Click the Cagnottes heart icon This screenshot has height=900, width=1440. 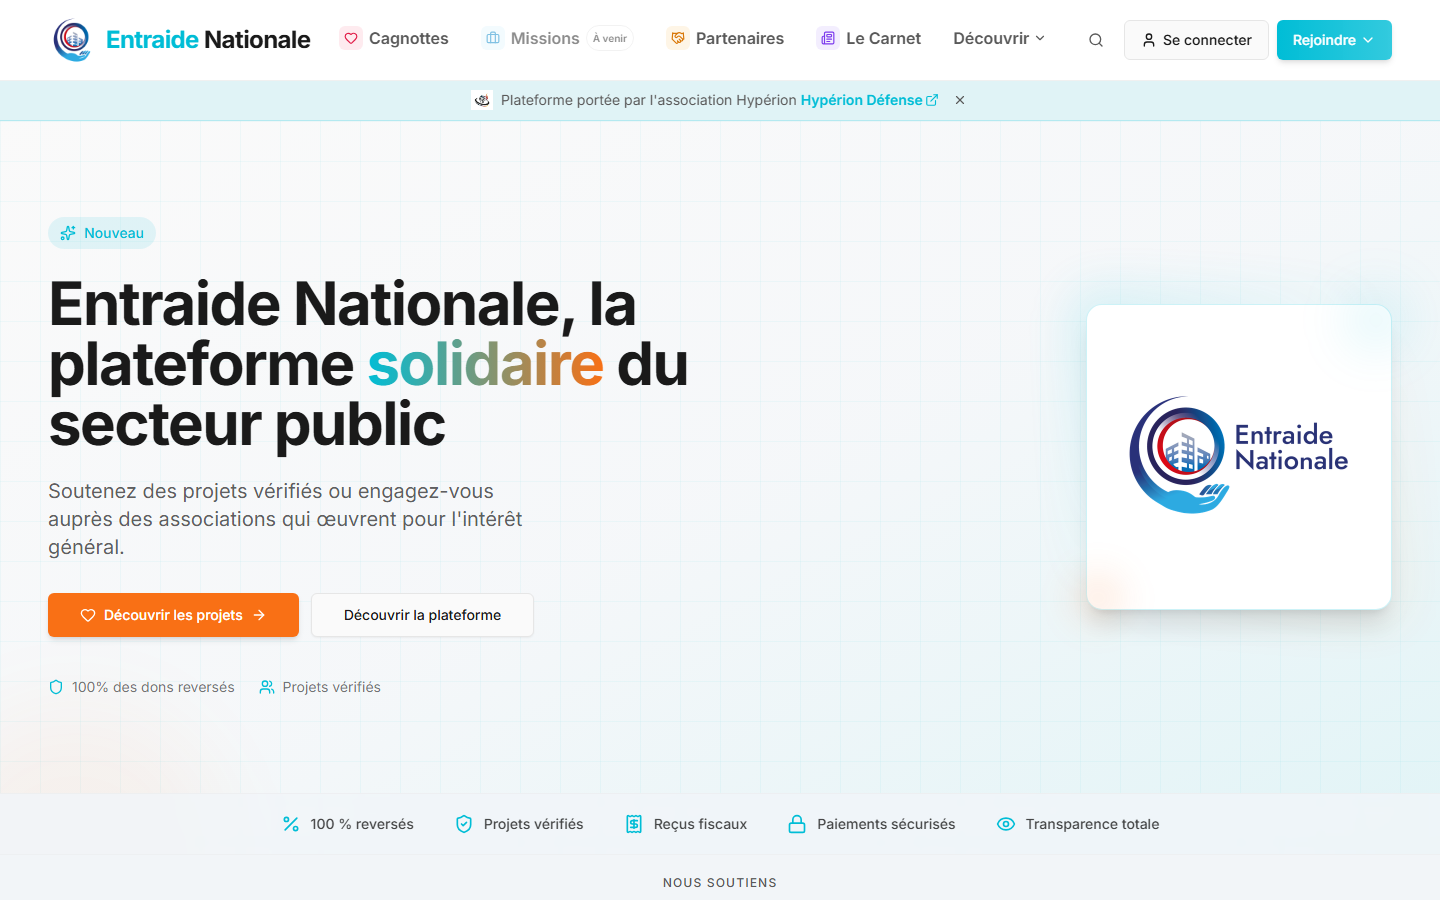point(351,38)
